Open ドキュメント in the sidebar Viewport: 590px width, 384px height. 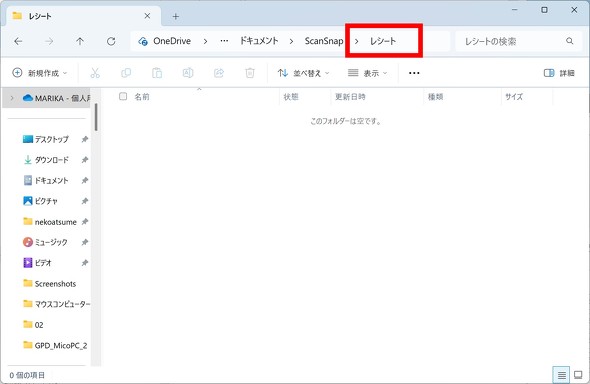tap(52, 181)
